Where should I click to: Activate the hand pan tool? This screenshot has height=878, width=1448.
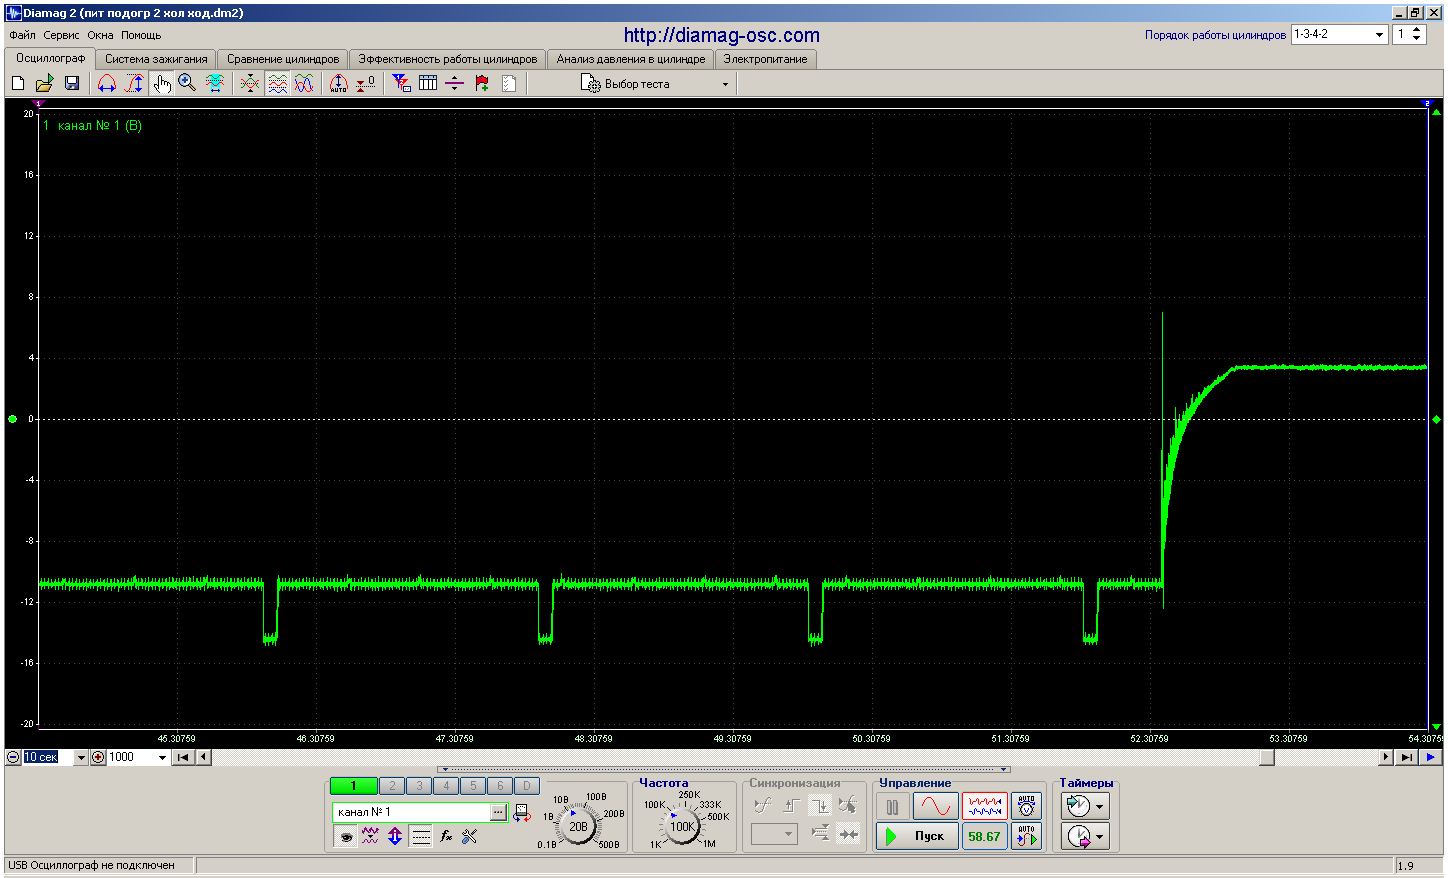161,84
